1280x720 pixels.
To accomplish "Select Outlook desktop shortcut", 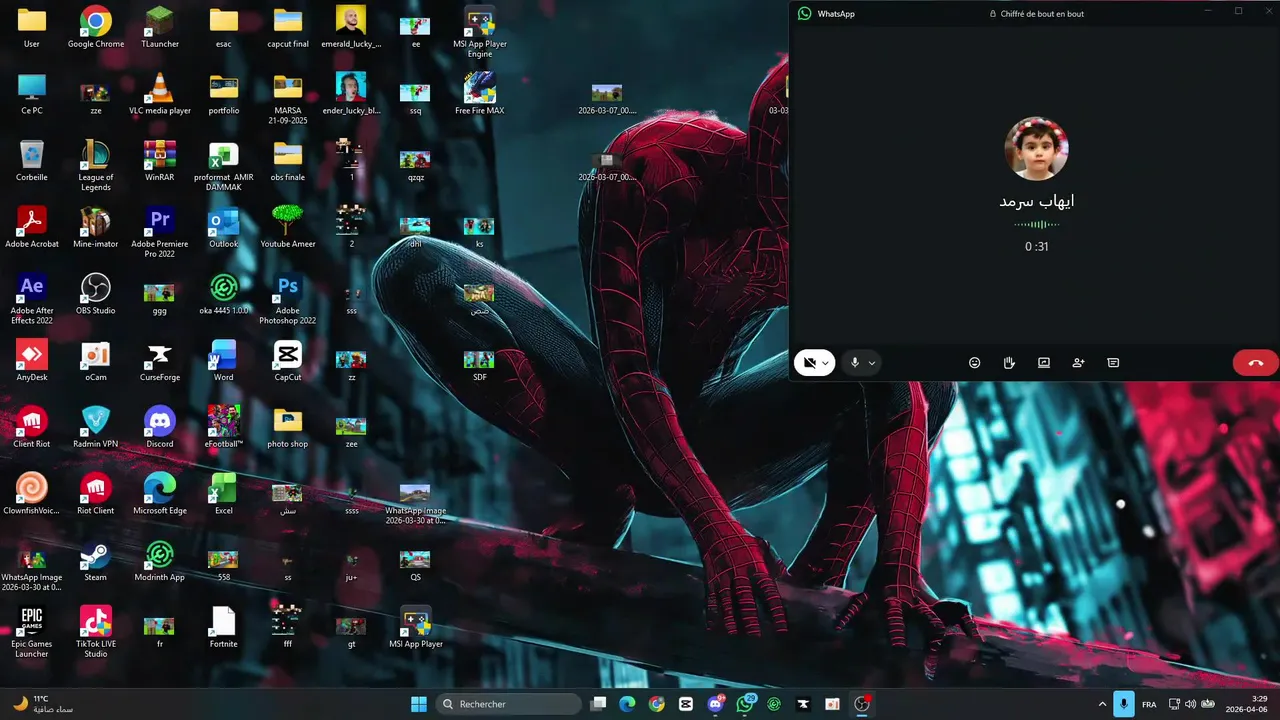I will (x=224, y=227).
